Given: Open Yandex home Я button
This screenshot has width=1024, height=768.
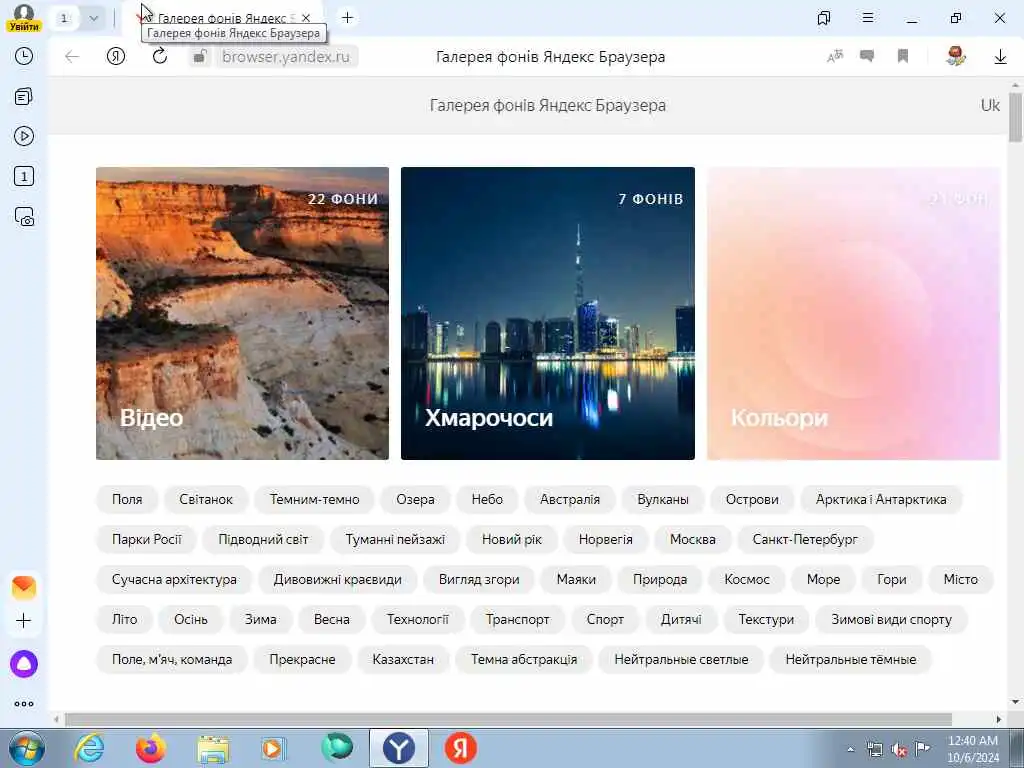Looking at the screenshot, I should pyautogui.click(x=116, y=57).
